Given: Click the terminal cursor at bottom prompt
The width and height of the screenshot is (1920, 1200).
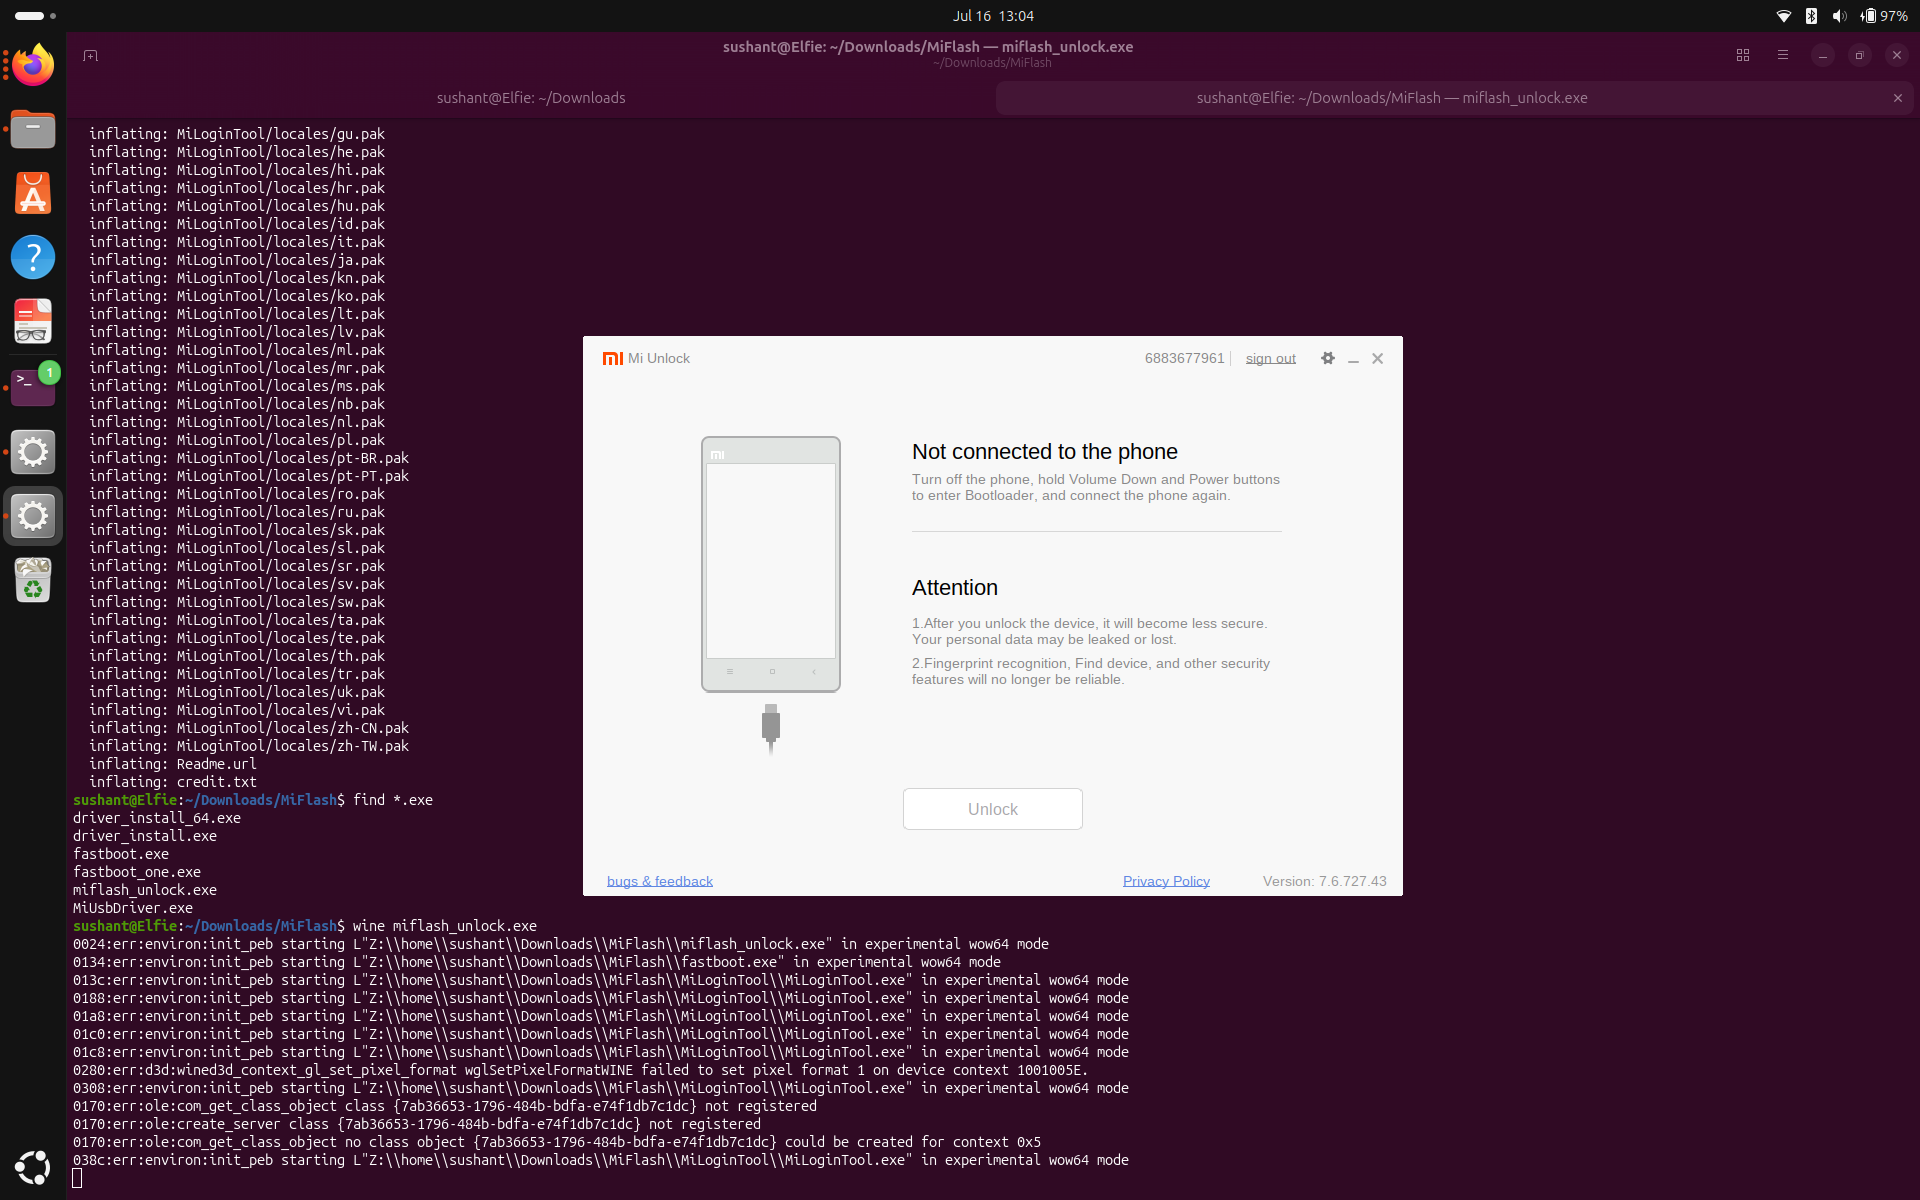Looking at the screenshot, I should [x=77, y=1178].
